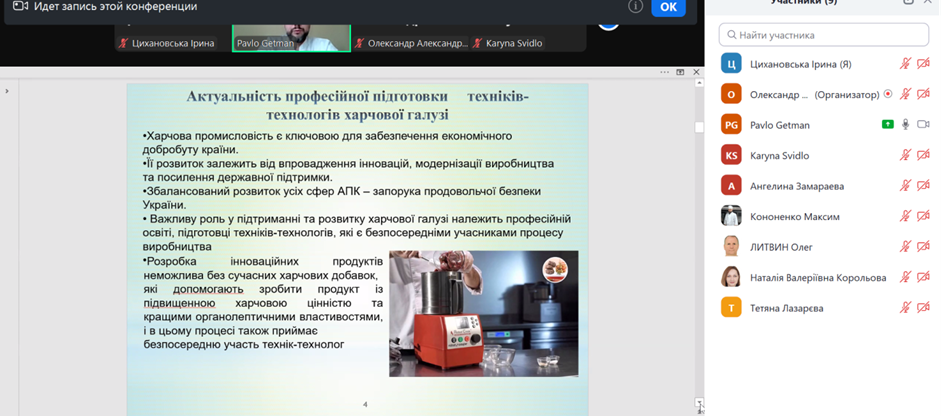944x416 pixels.
Task: Expand the slide thumbnail pane chevron
Action: click(x=7, y=91)
